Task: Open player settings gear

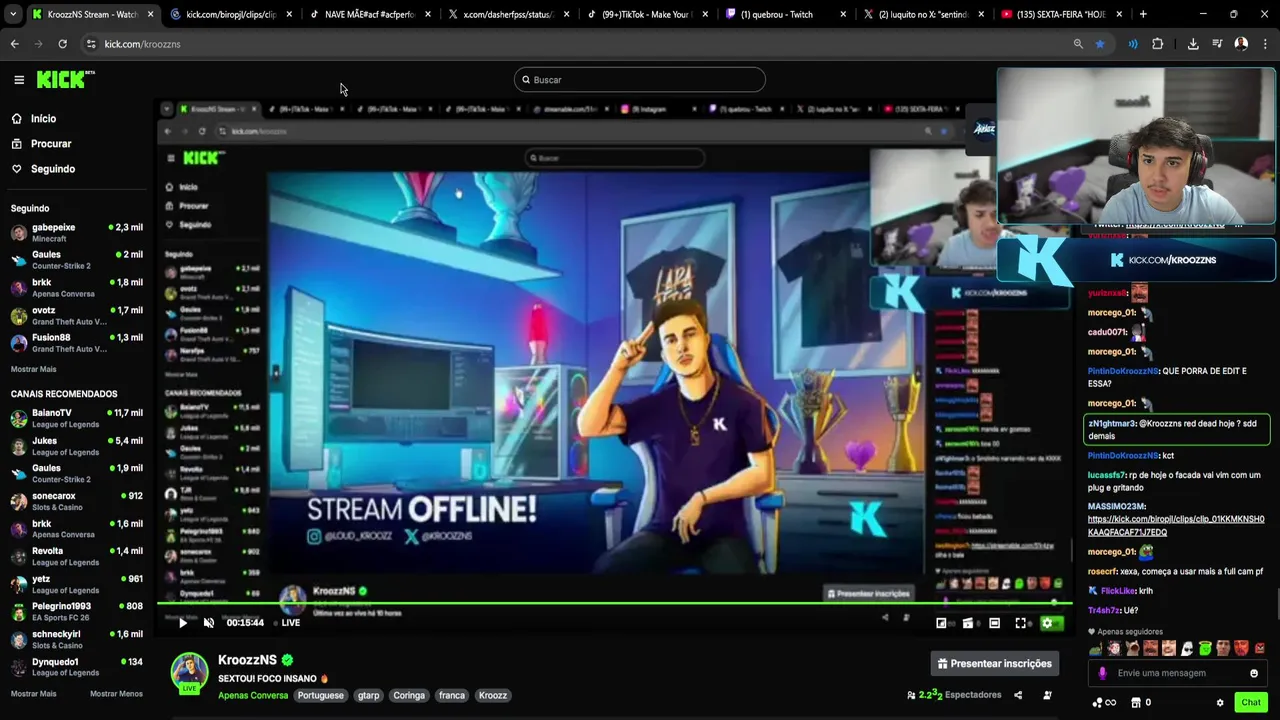Action: [x=1047, y=623]
